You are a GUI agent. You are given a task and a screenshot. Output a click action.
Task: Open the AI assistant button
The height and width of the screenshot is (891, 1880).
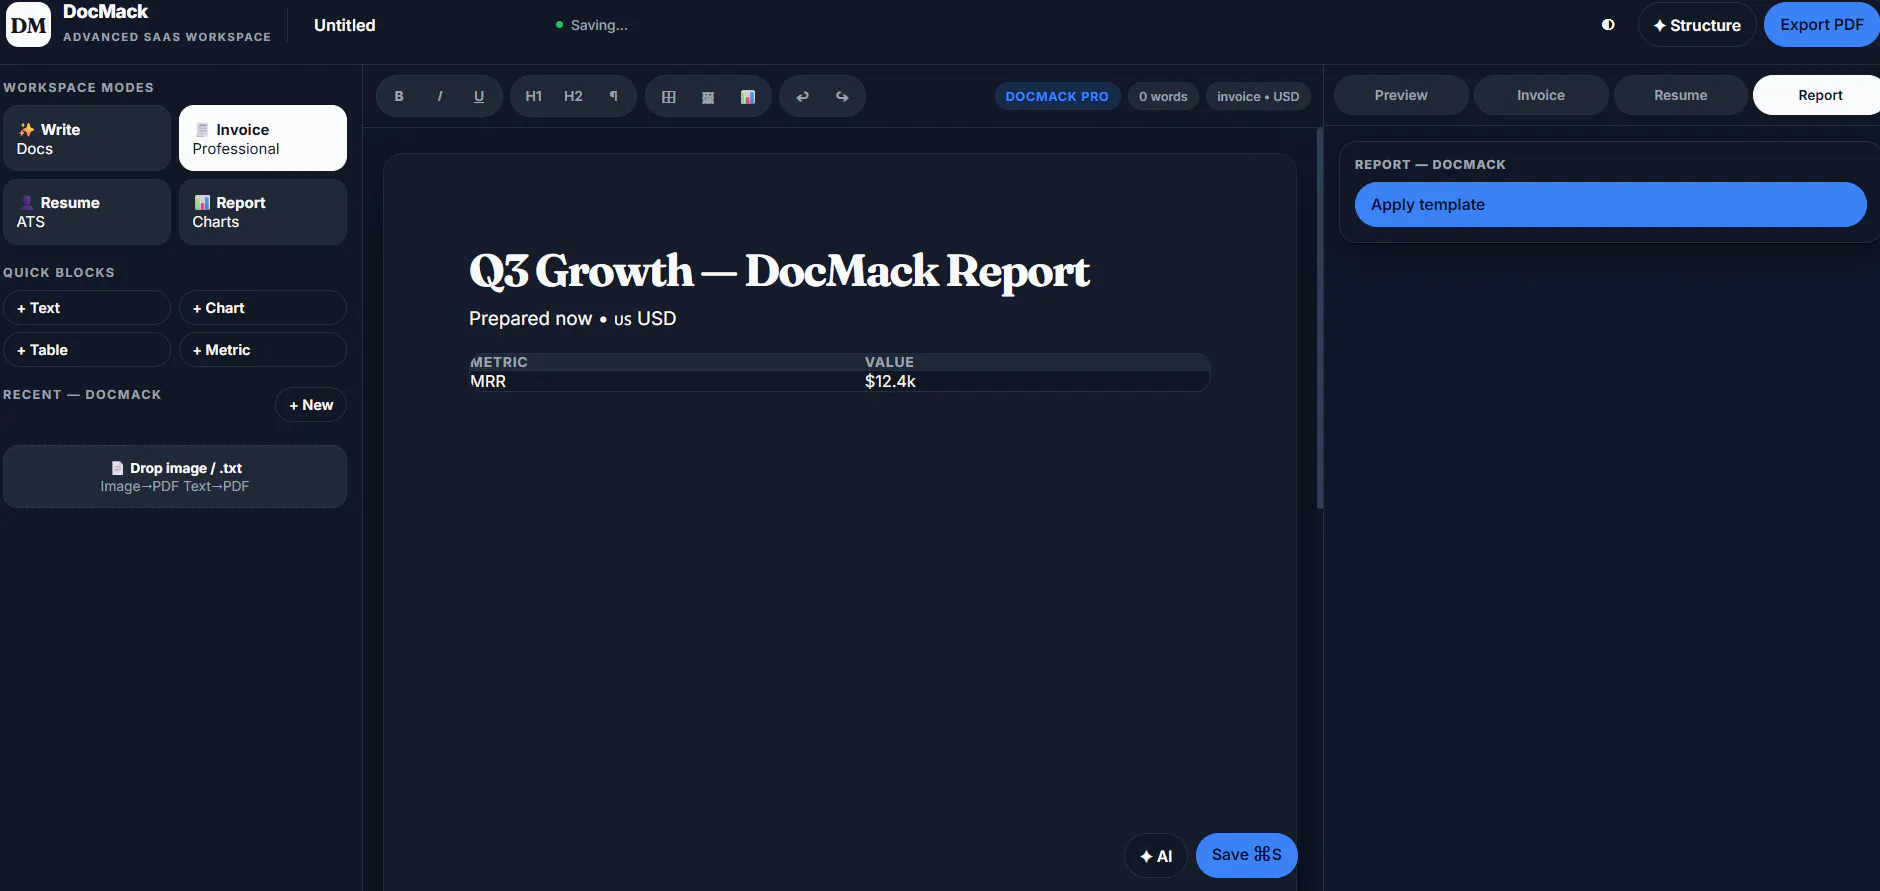click(x=1156, y=856)
